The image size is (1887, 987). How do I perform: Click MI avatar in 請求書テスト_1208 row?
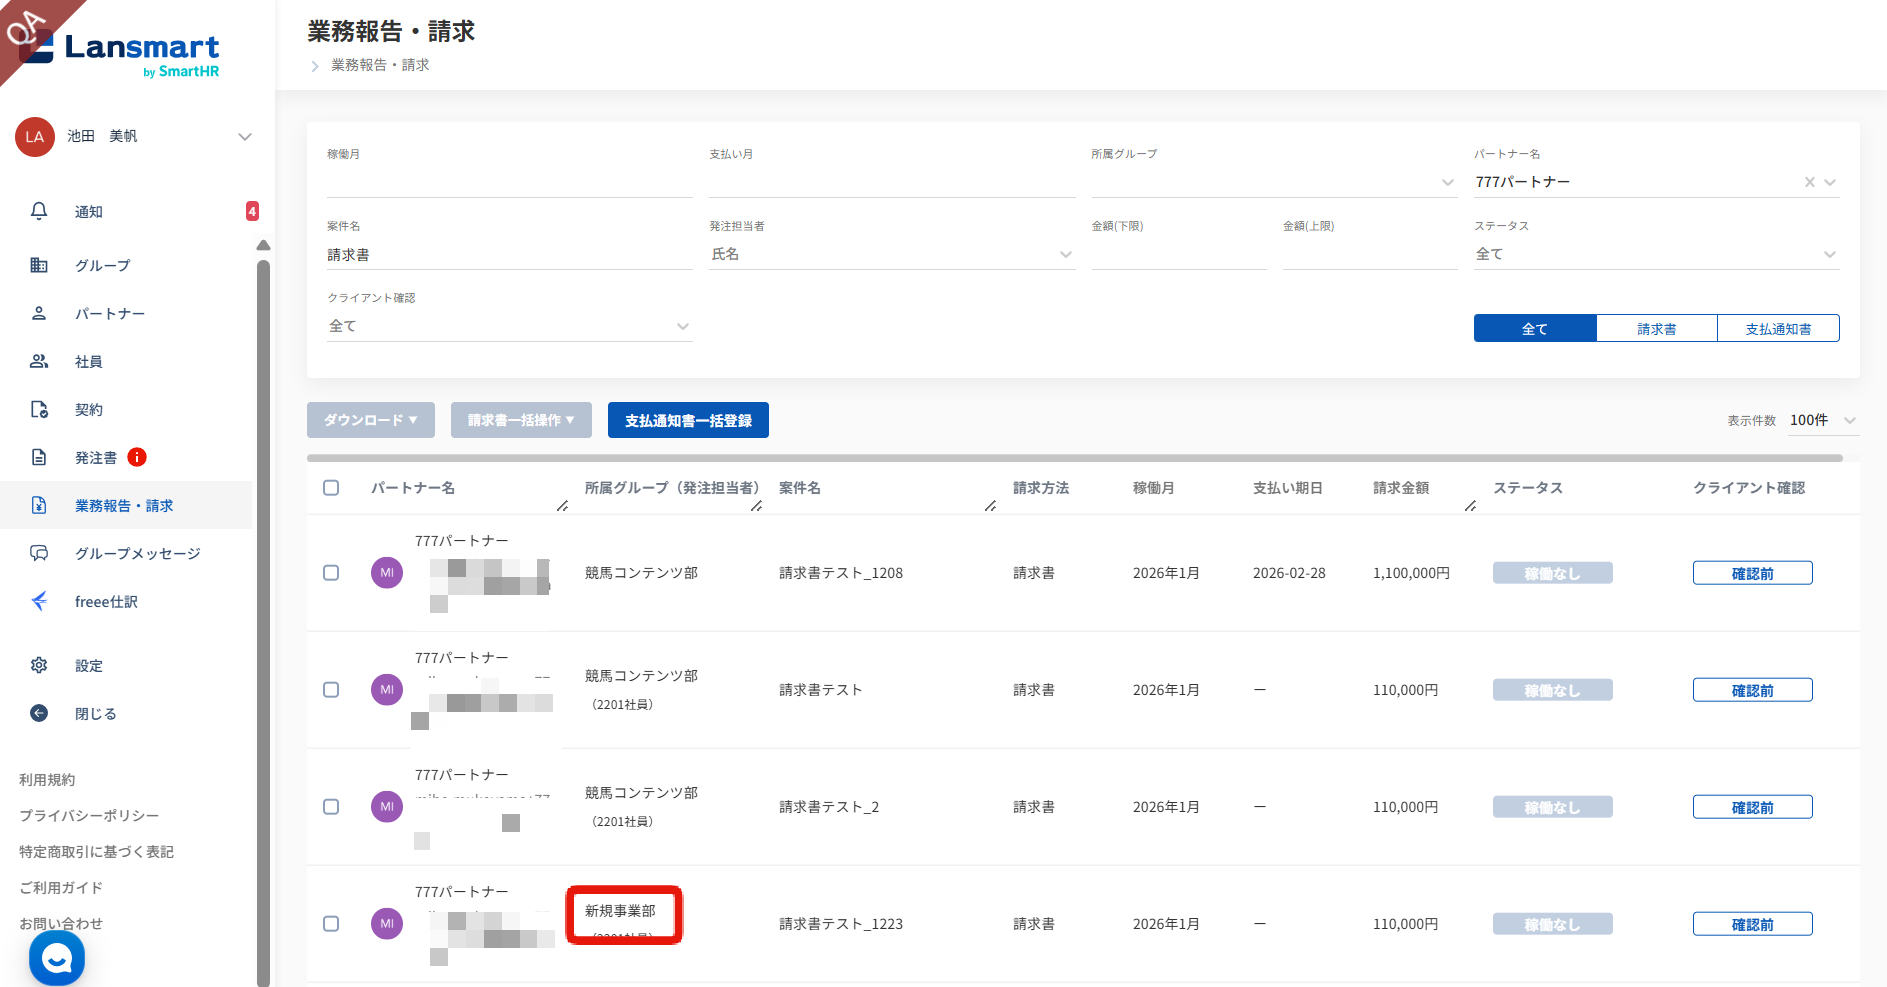[x=387, y=573]
